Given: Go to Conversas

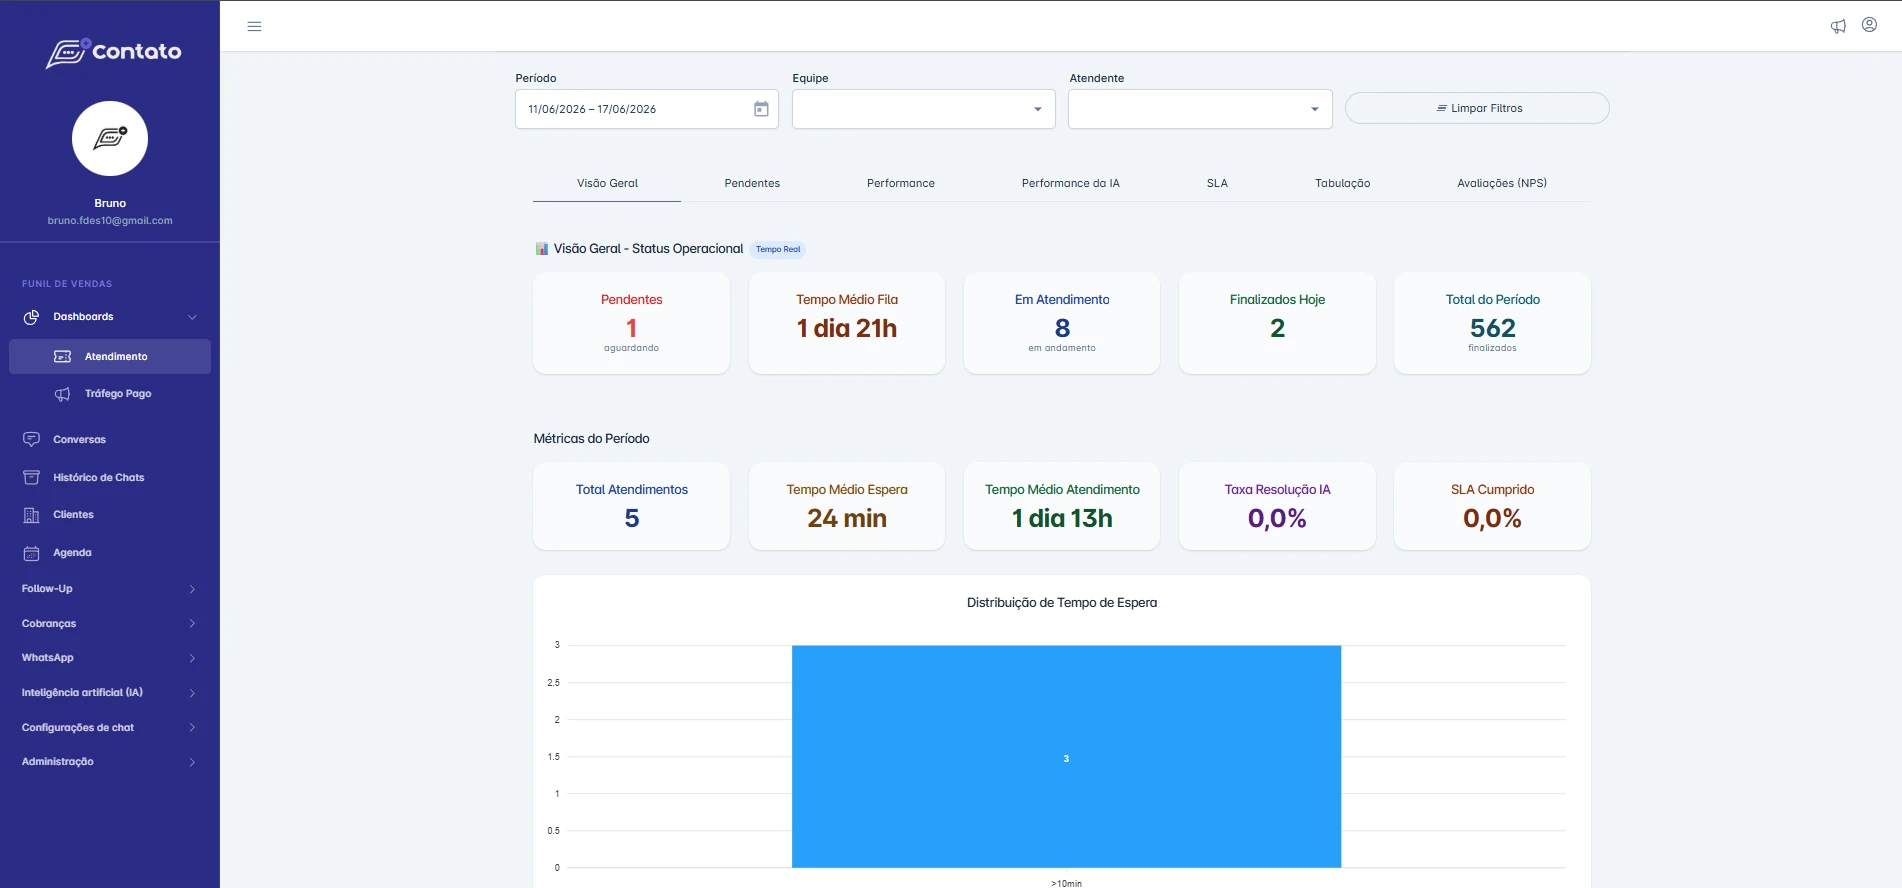Looking at the screenshot, I should click(110, 440).
